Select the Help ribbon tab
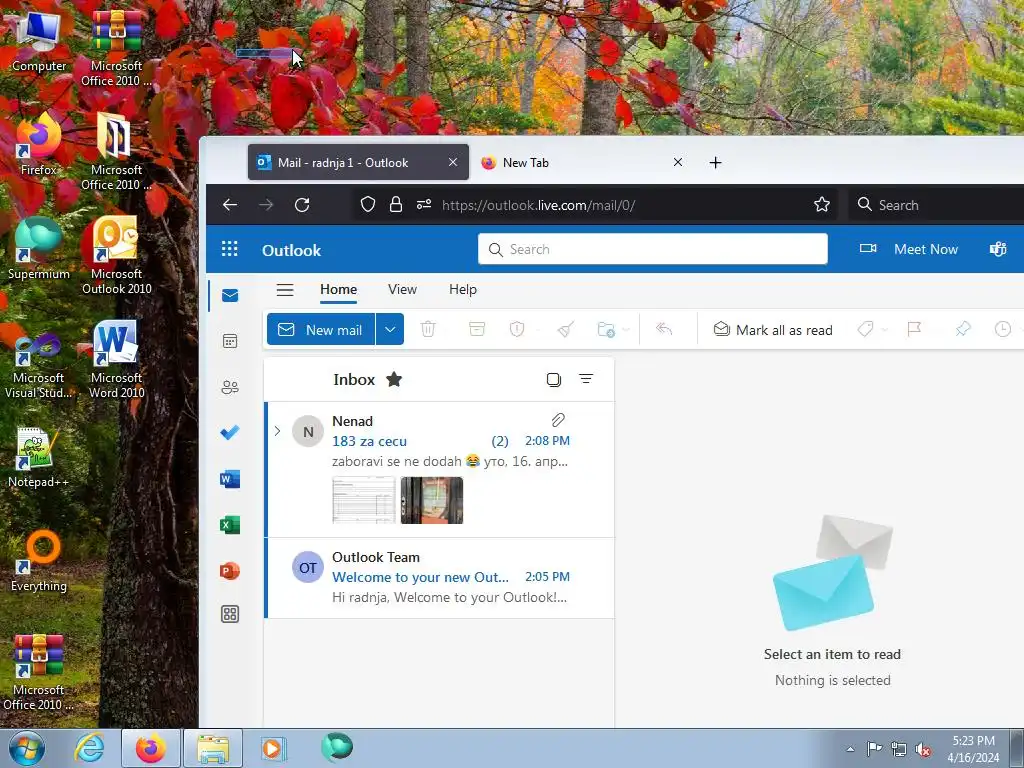The image size is (1024, 768). pos(463,289)
